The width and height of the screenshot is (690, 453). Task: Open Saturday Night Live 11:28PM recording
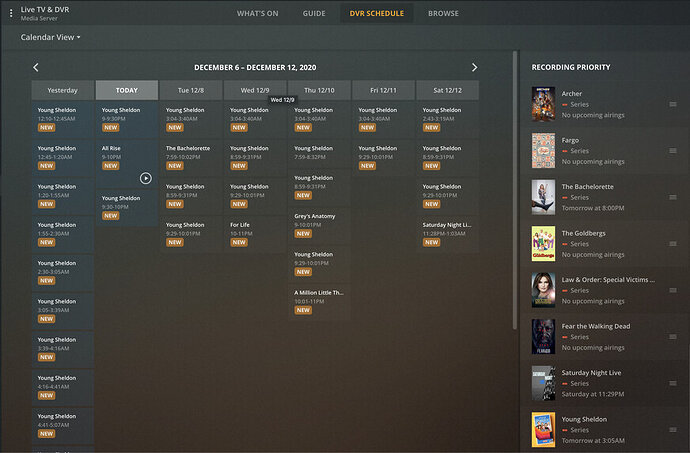(x=448, y=235)
